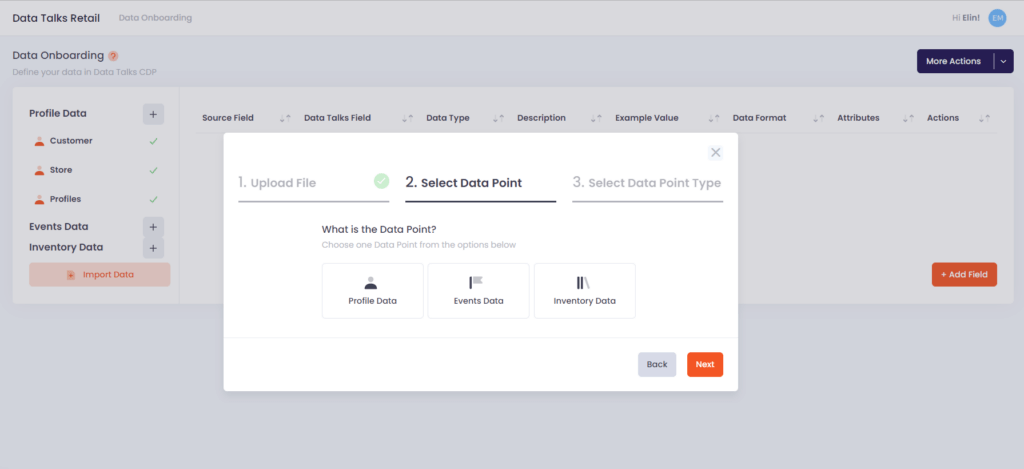Select the Inventory Data card
Image resolution: width=1024 pixels, height=469 pixels.
tap(584, 291)
